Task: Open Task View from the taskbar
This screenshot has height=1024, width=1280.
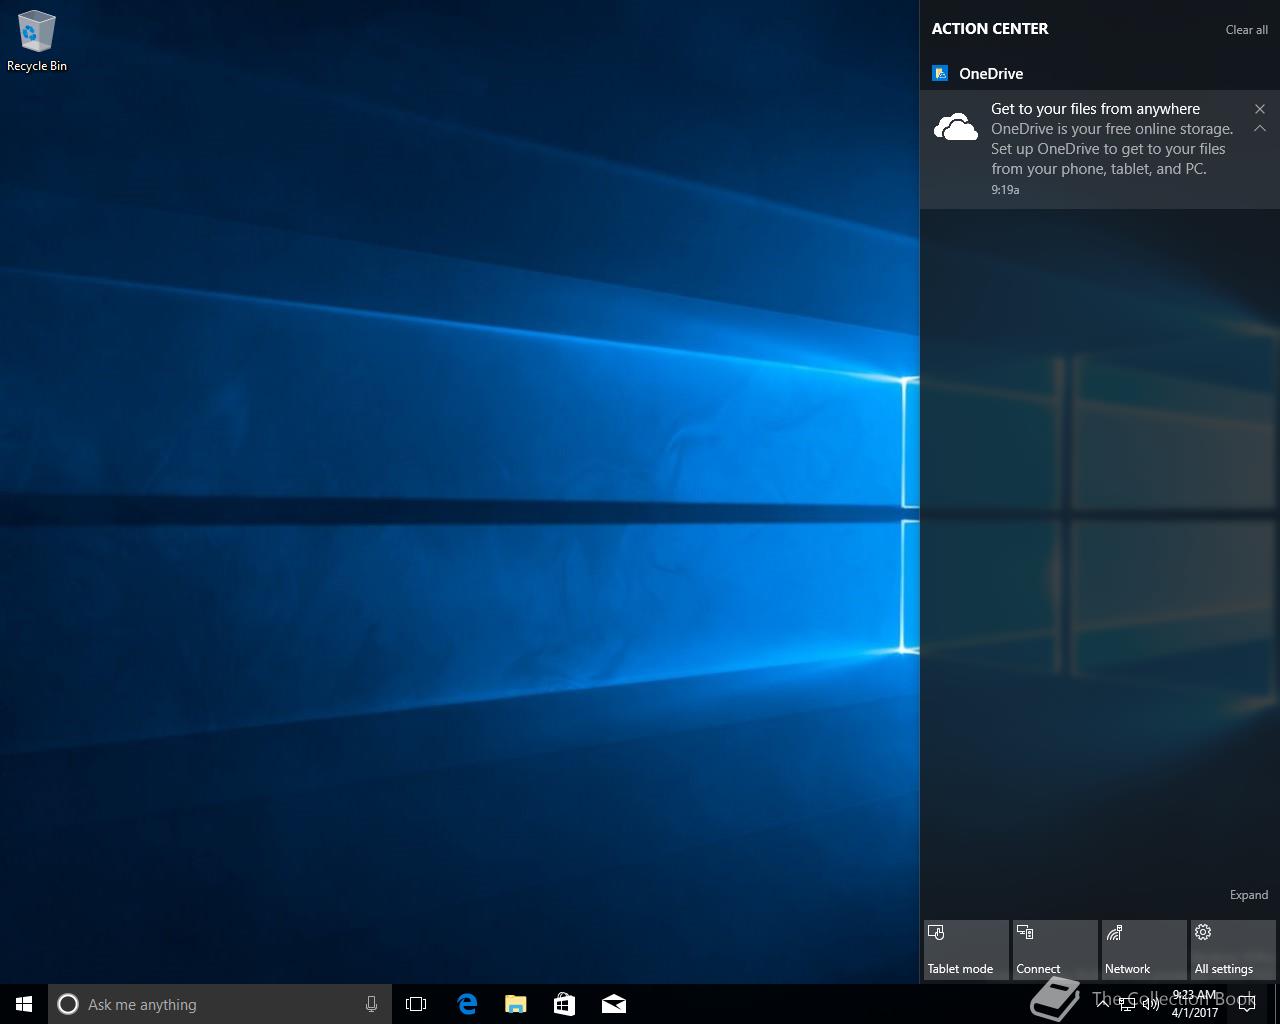Action: 416,1004
